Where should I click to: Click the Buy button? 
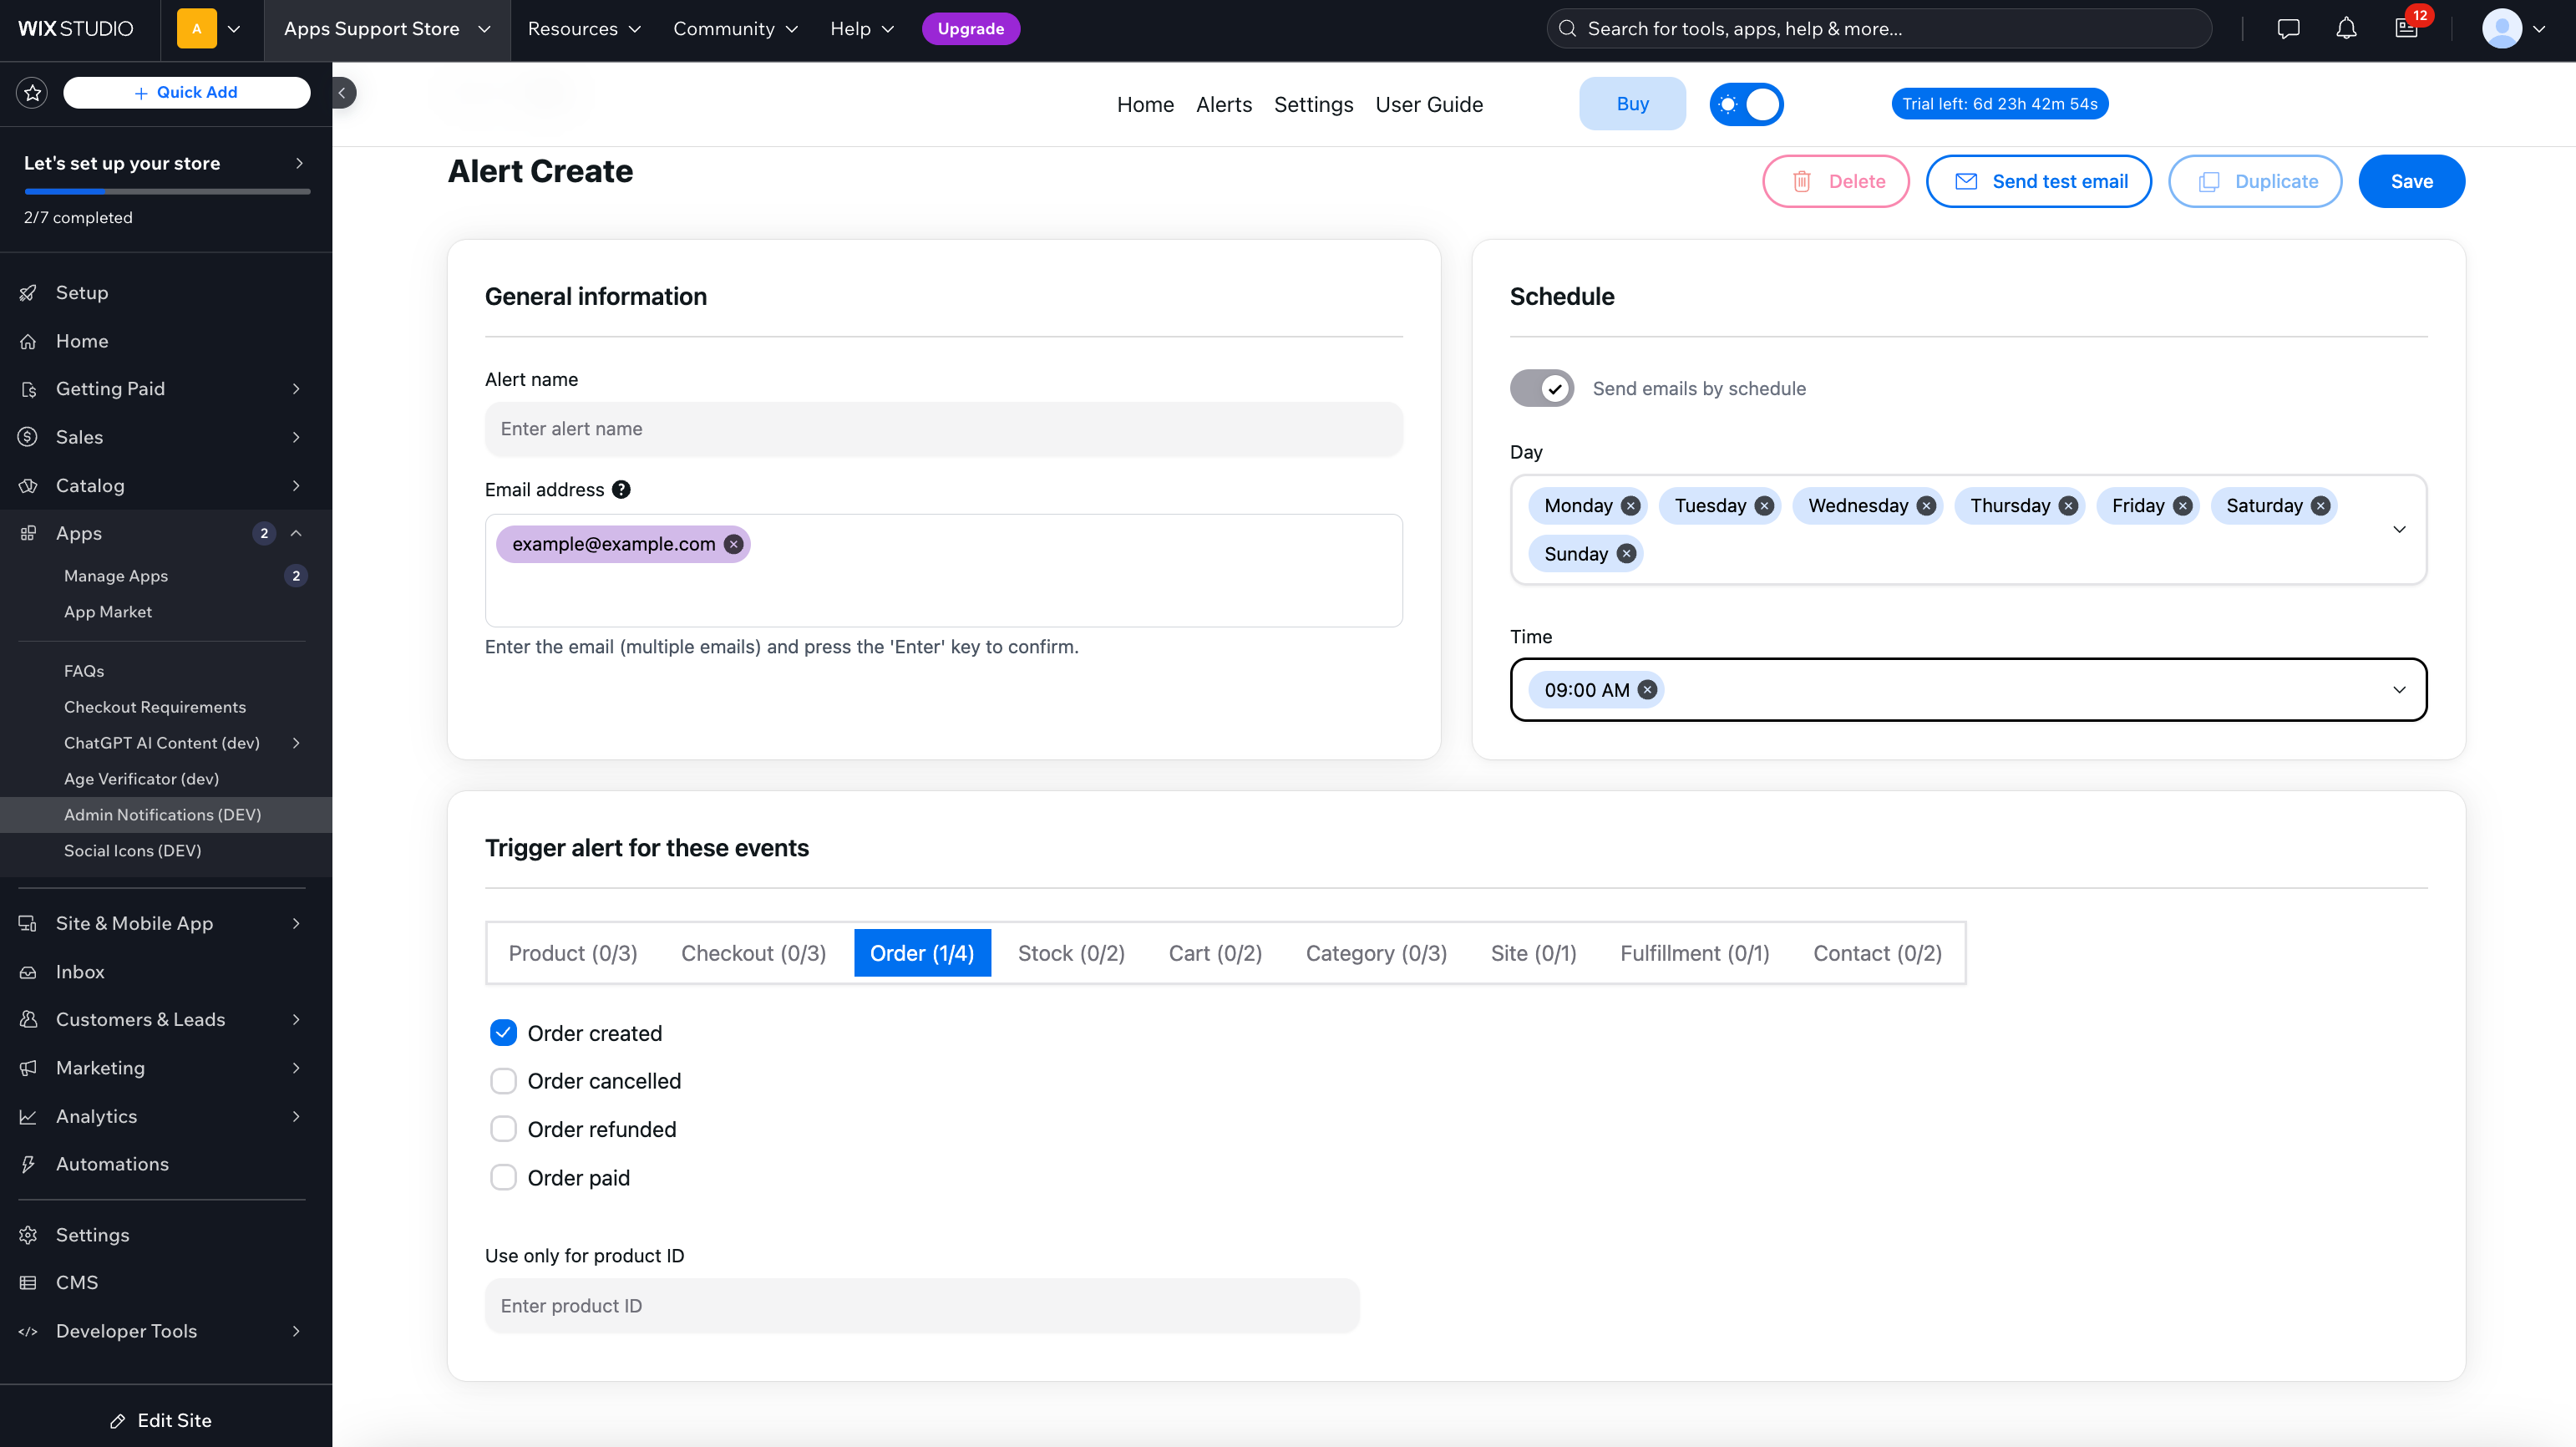1632,104
